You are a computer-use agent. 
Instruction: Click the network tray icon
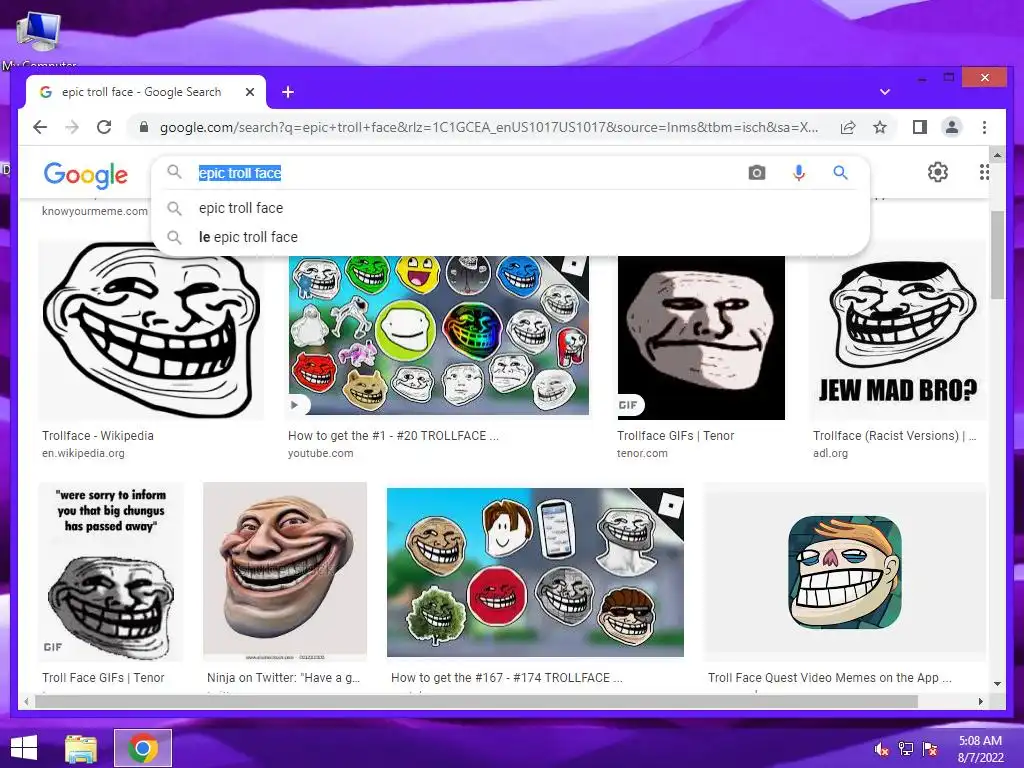point(906,749)
